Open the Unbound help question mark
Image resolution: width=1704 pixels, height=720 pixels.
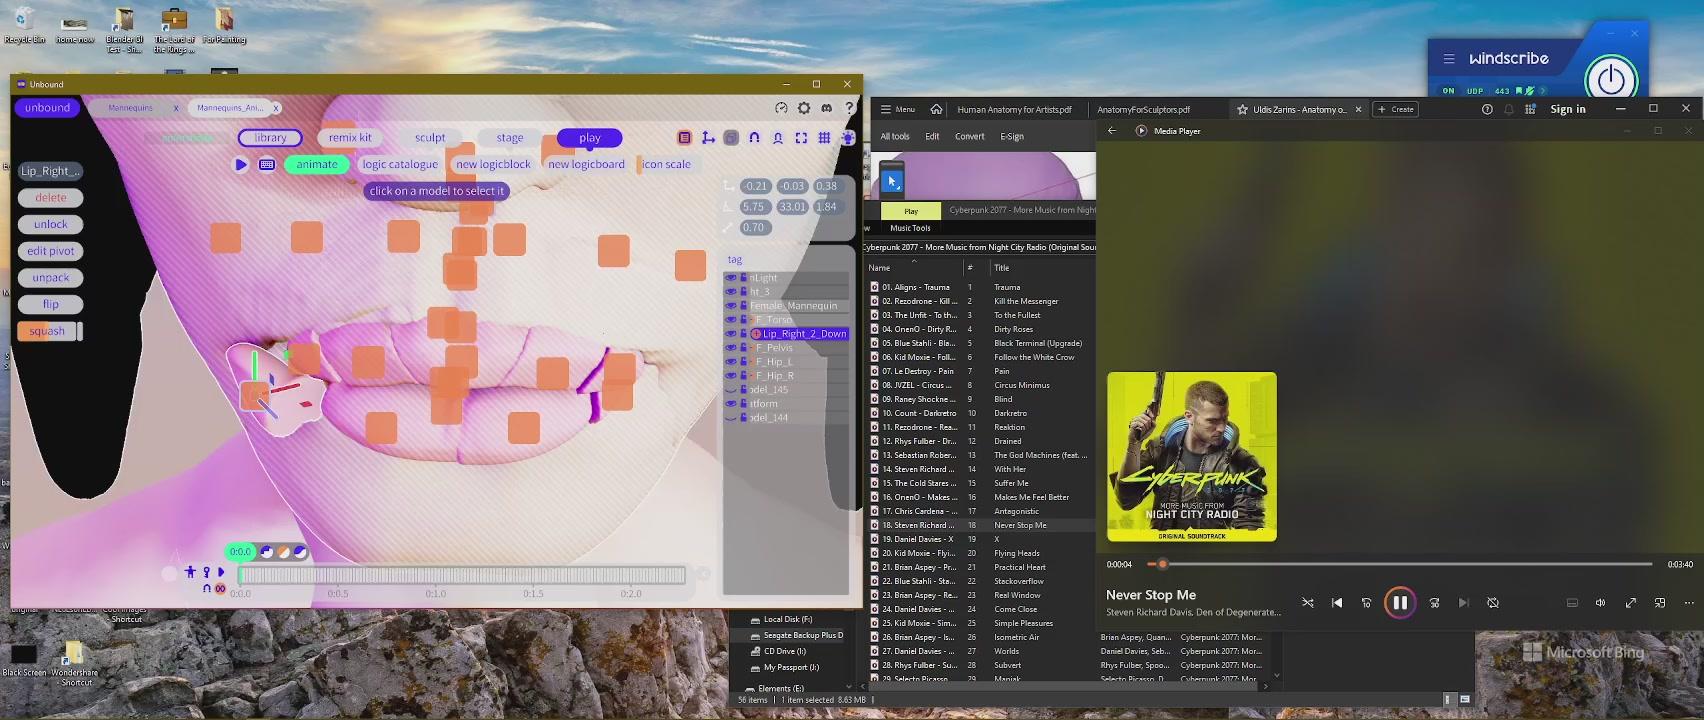click(x=849, y=108)
